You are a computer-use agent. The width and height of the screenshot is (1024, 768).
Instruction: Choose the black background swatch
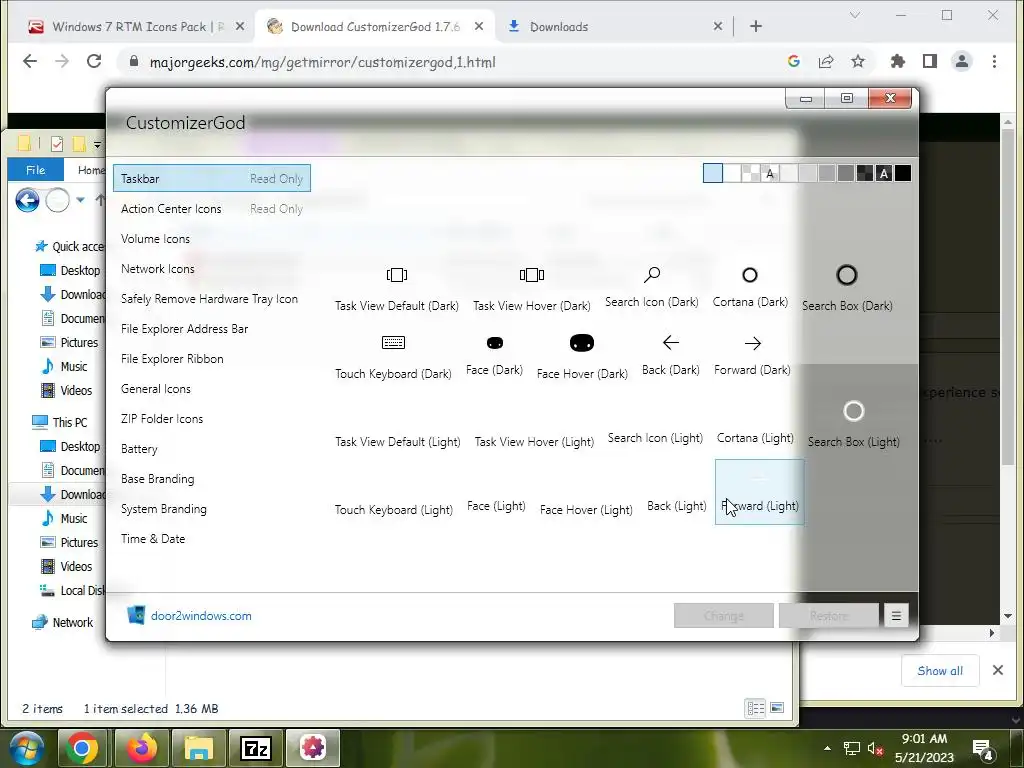[903, 173]
